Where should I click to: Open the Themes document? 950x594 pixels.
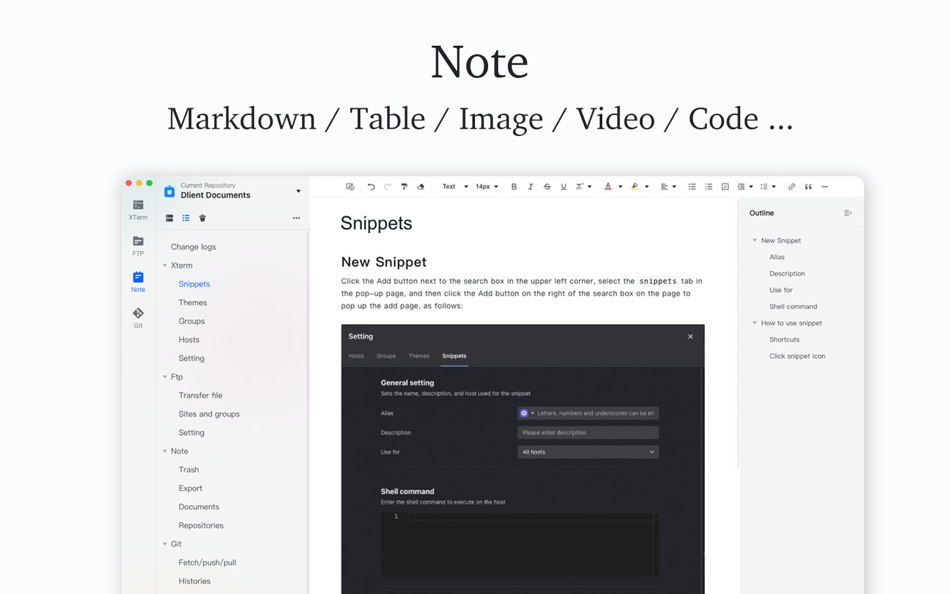[193, 302]
